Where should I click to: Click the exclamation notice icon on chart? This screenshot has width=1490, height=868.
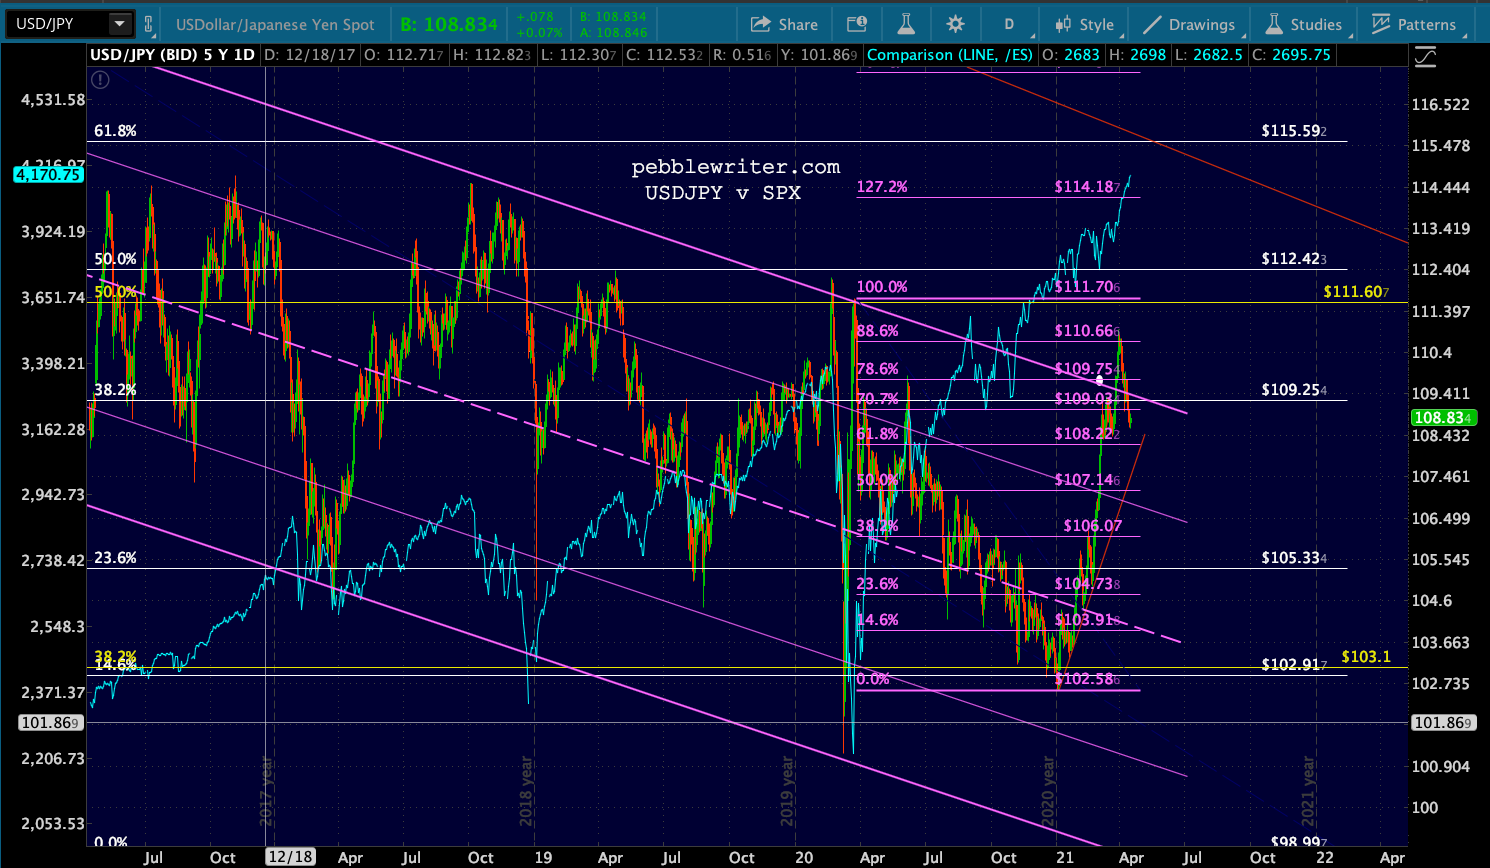click(x=100, y=80)
